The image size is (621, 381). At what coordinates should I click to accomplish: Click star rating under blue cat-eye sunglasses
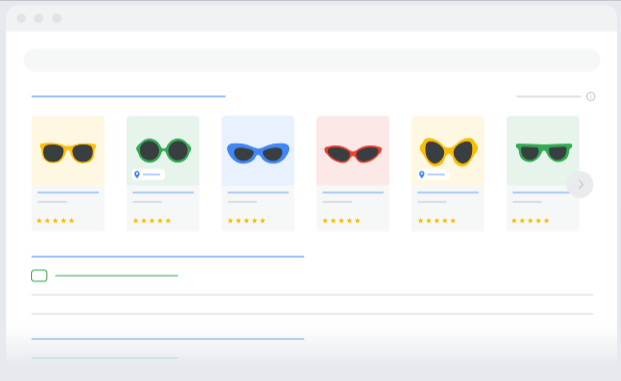click(246, 221)
